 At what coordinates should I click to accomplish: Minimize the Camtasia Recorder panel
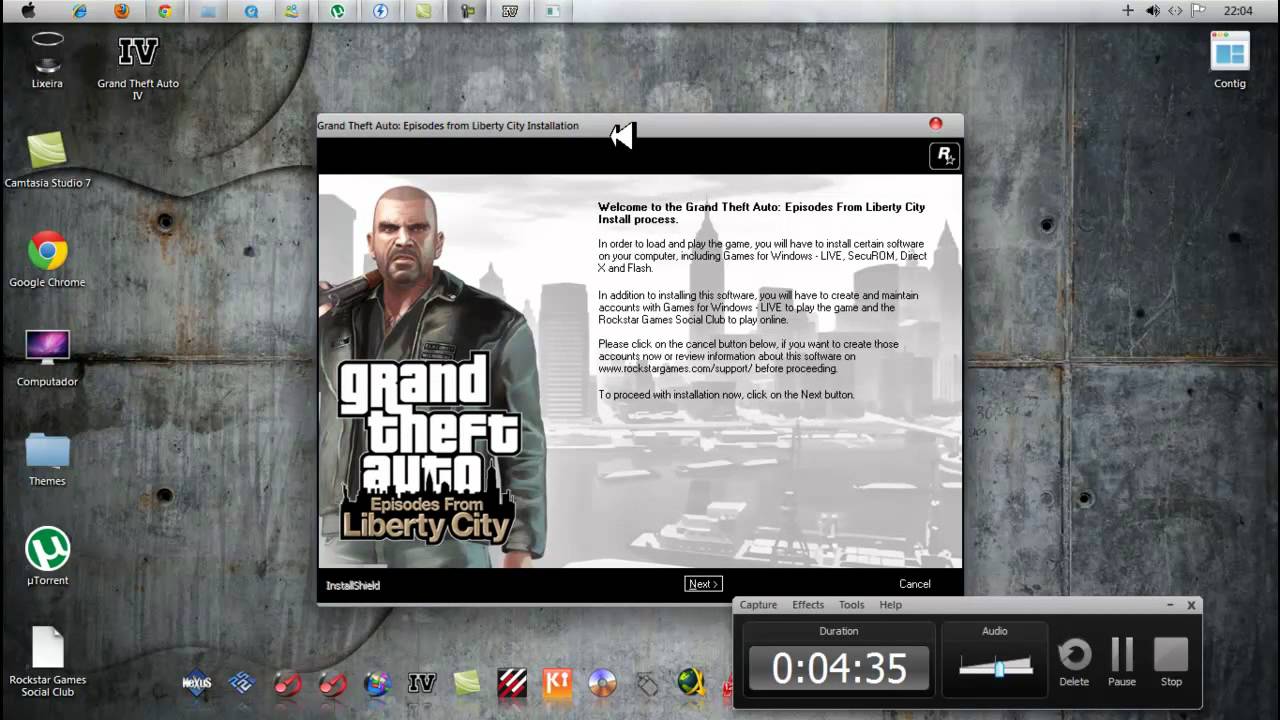click(1170, 605)
